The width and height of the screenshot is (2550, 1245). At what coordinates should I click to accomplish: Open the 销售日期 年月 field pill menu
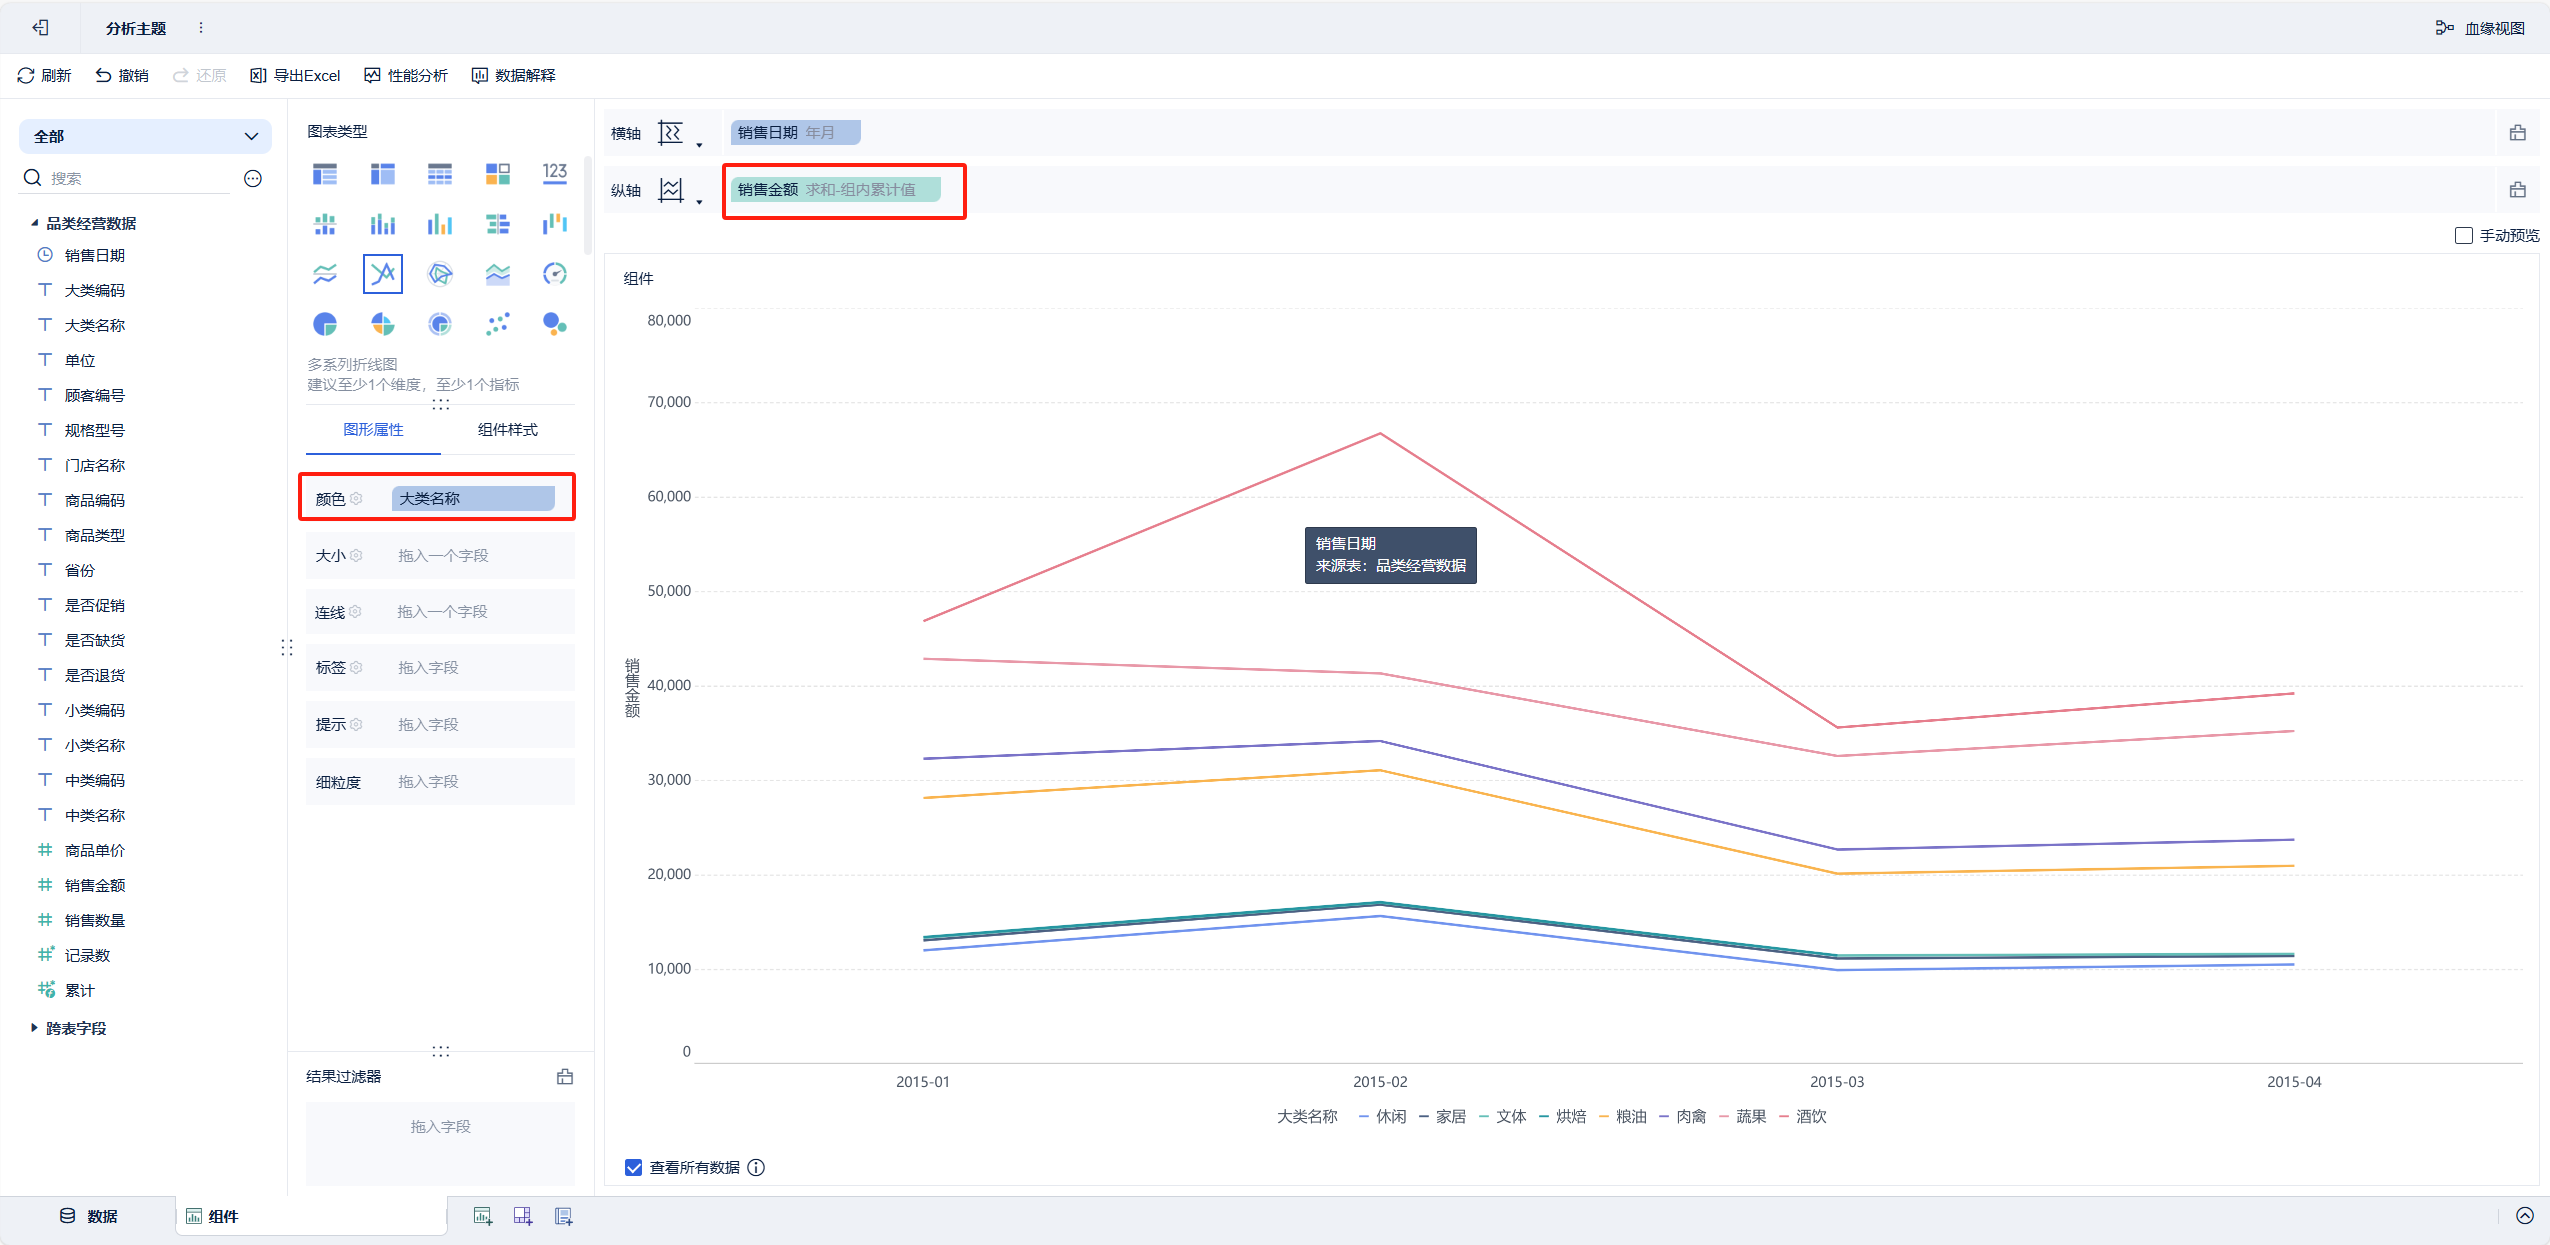tap(796, 133)
